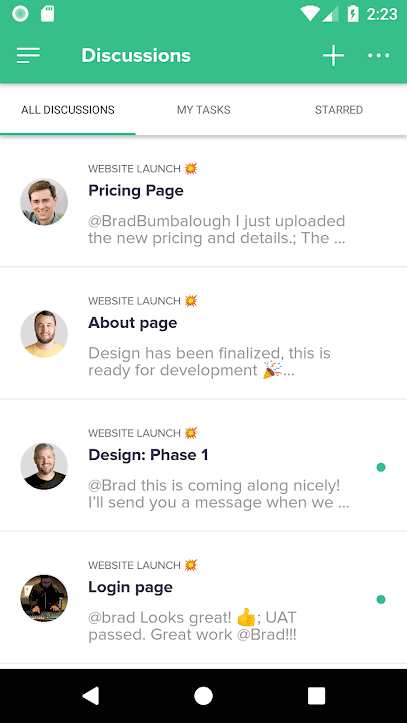
Task: Open the hamburger navigation menu
Action: click(28, 55)
